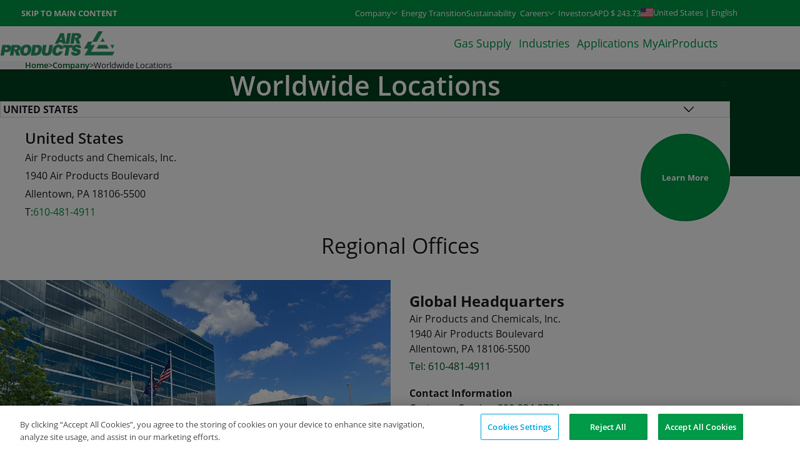Click the Air Products logo
Image resolution: width=800 pixels, height=450 pixels.
pyautogui.click(x=57, y=44)
